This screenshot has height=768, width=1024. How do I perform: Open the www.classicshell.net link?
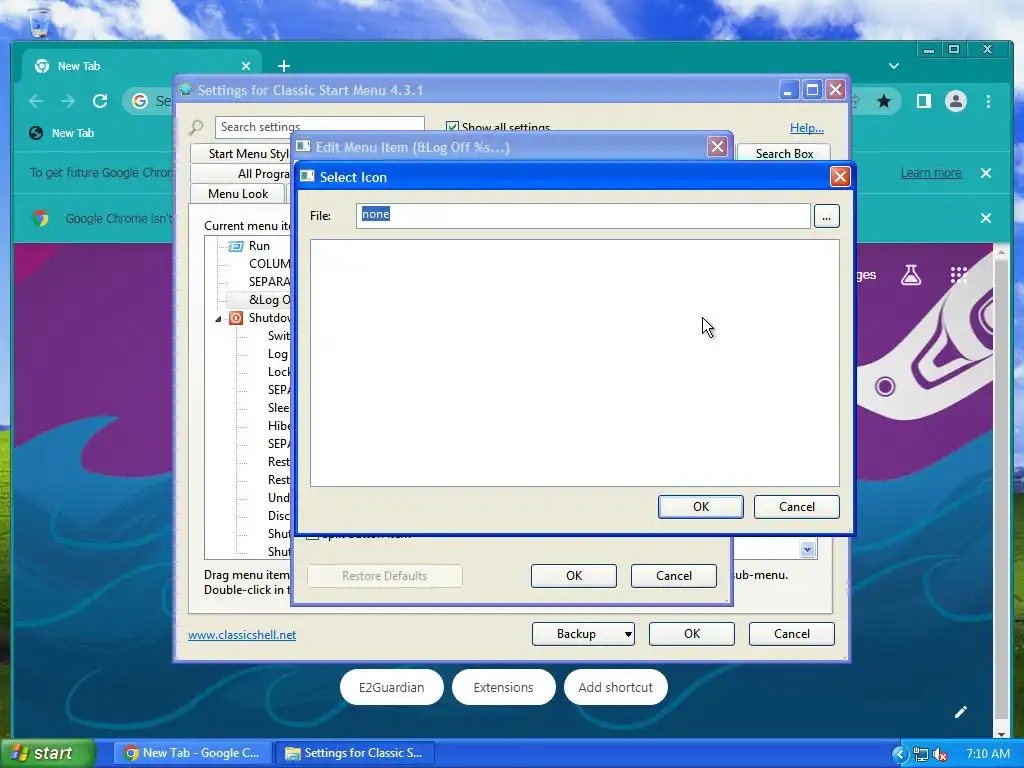pyautogui.click(x=242, y=635)
